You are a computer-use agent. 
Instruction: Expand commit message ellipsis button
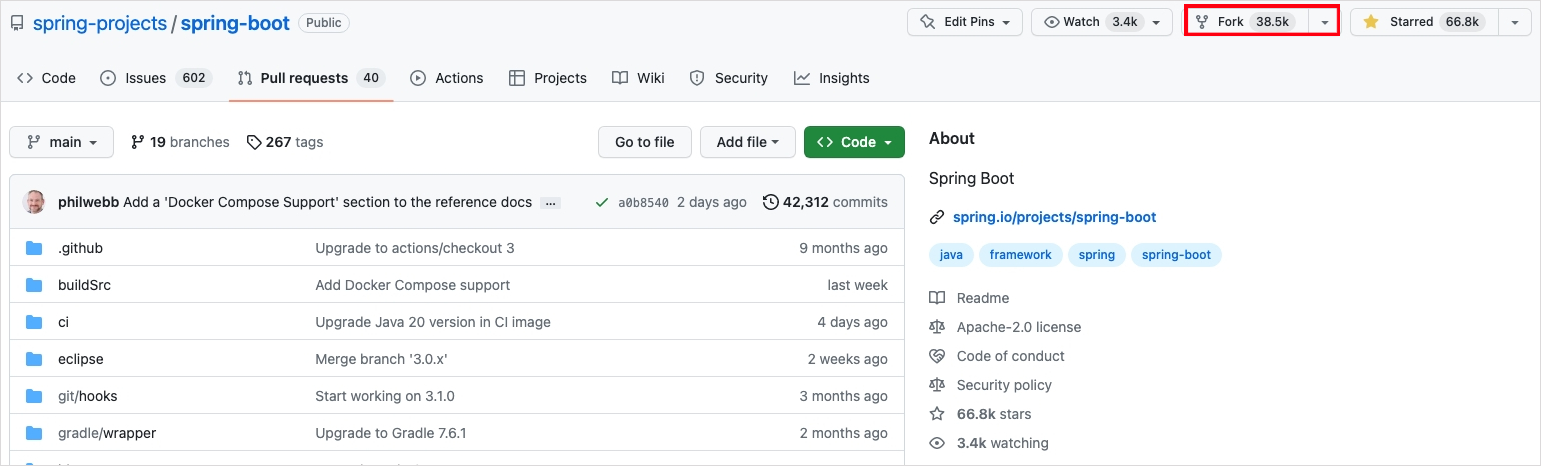point(550,202)
